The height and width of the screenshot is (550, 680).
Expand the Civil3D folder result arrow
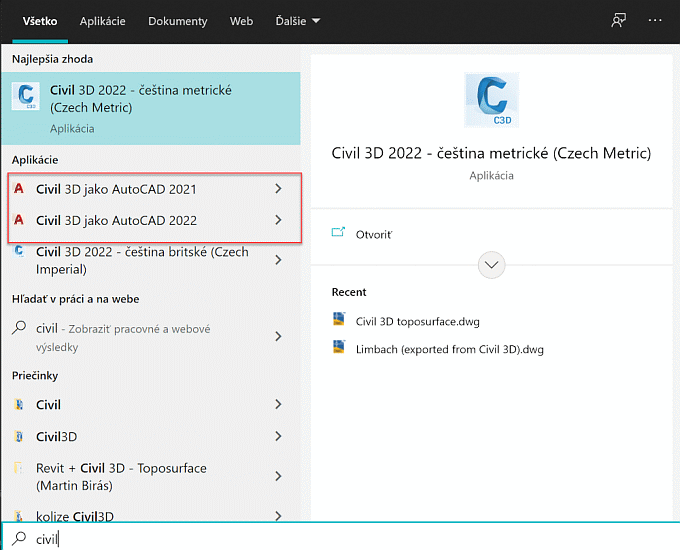278,436
